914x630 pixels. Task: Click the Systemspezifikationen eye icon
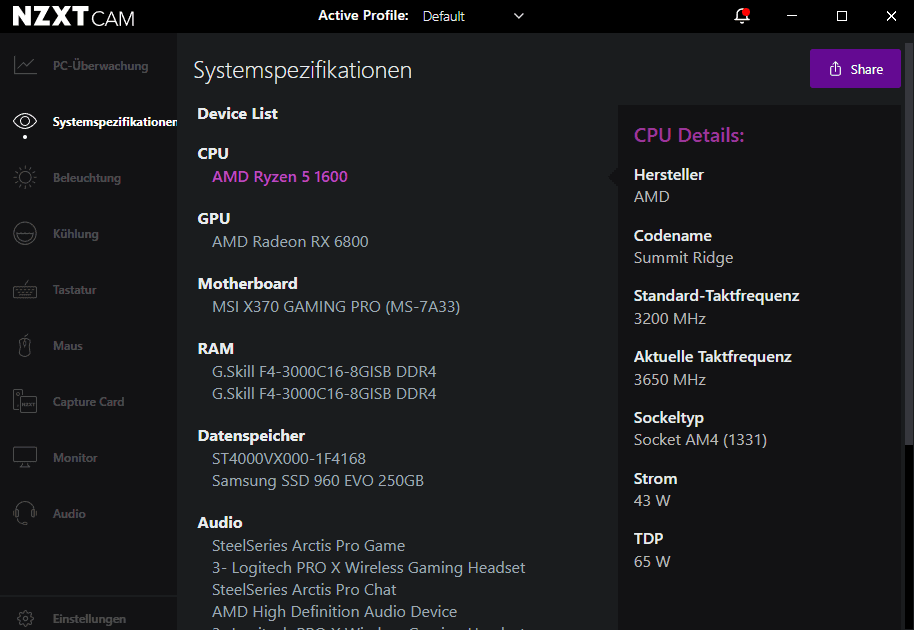point(25,121)
